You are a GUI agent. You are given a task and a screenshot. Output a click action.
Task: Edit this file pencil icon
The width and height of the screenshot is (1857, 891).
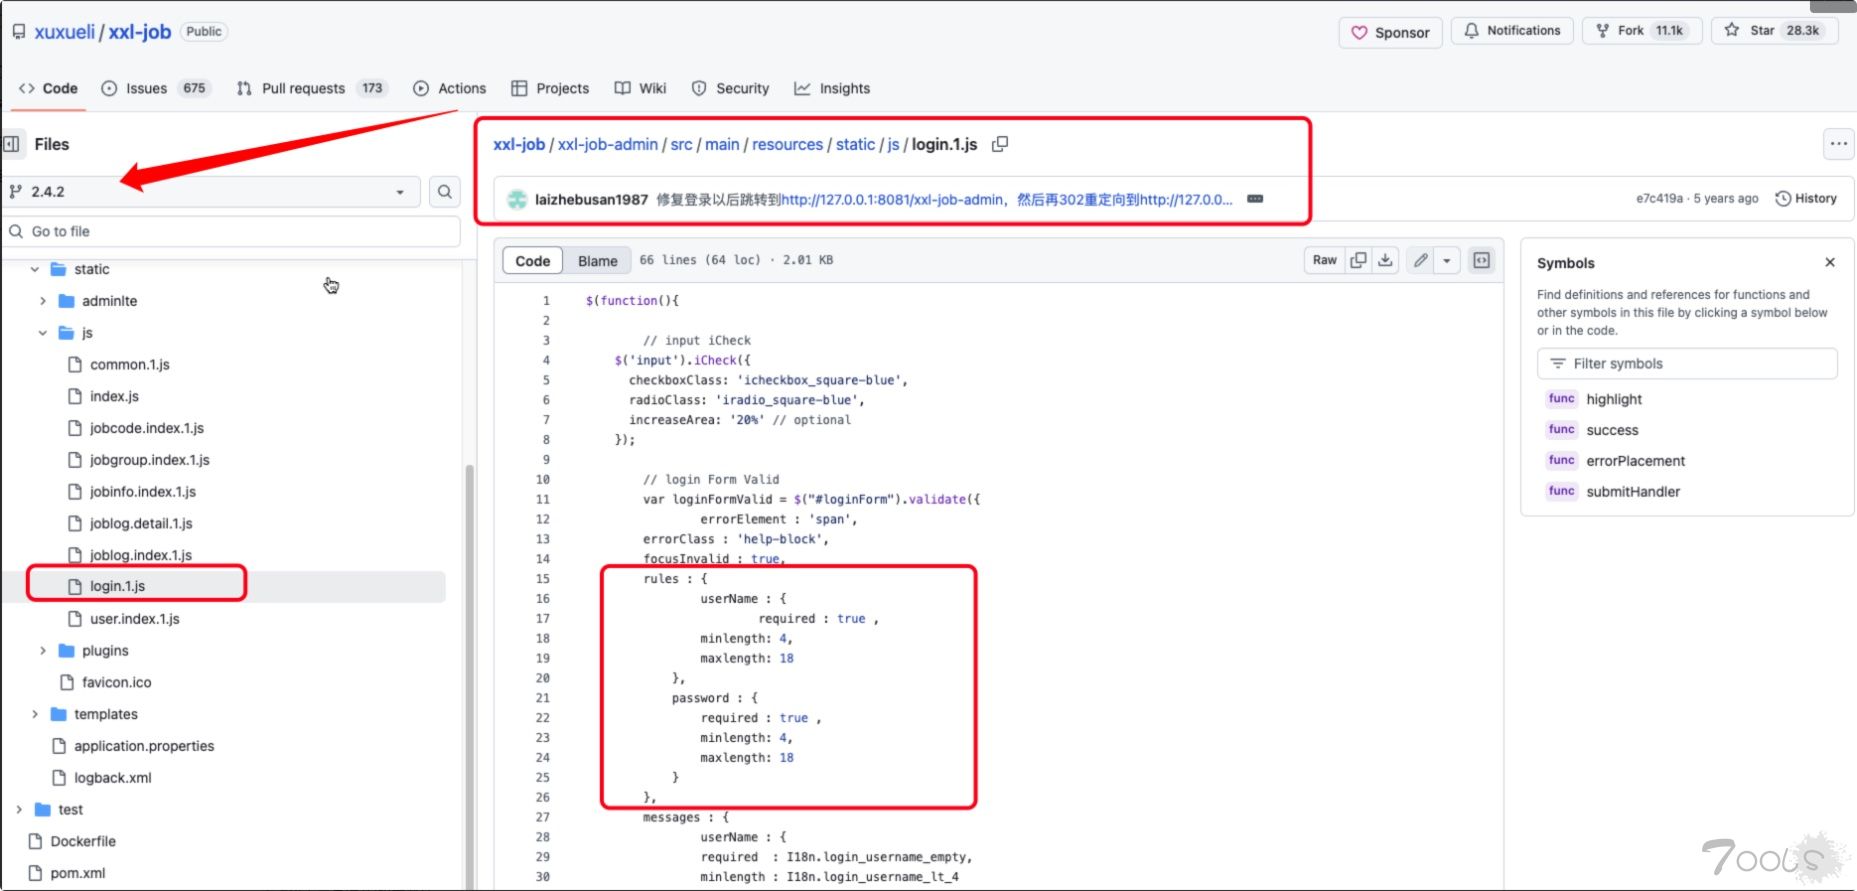pos(1420,260)
